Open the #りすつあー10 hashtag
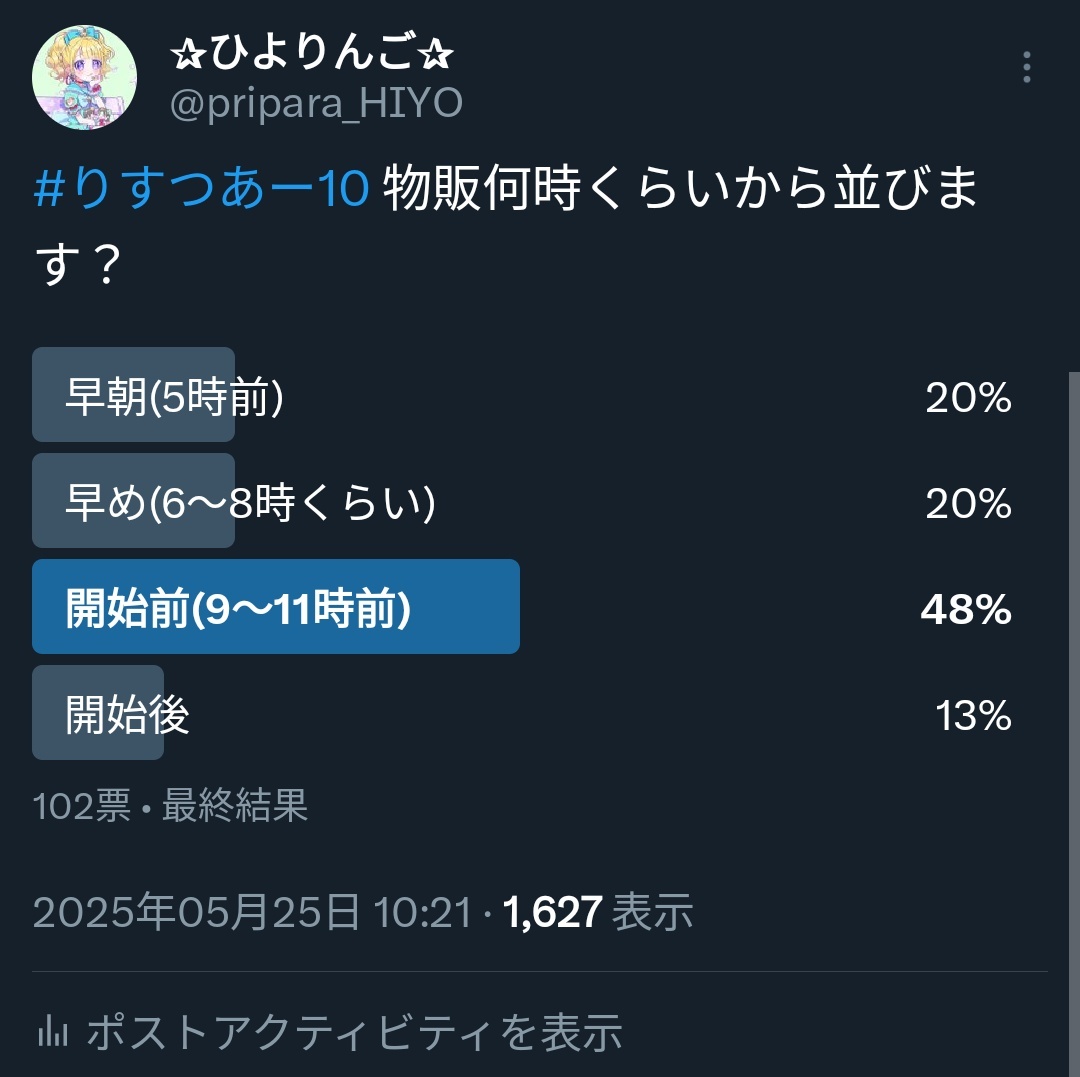The image size is (1080, 1077). point(201,187)
